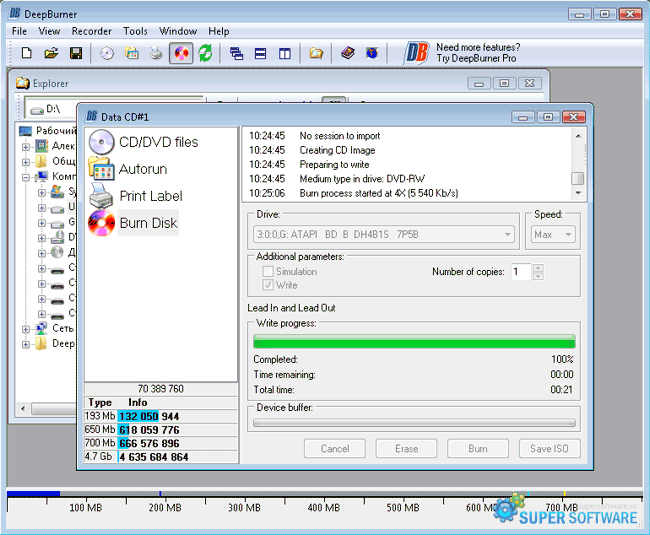Click the cascade windows toolbar icon

click(236, 53)
